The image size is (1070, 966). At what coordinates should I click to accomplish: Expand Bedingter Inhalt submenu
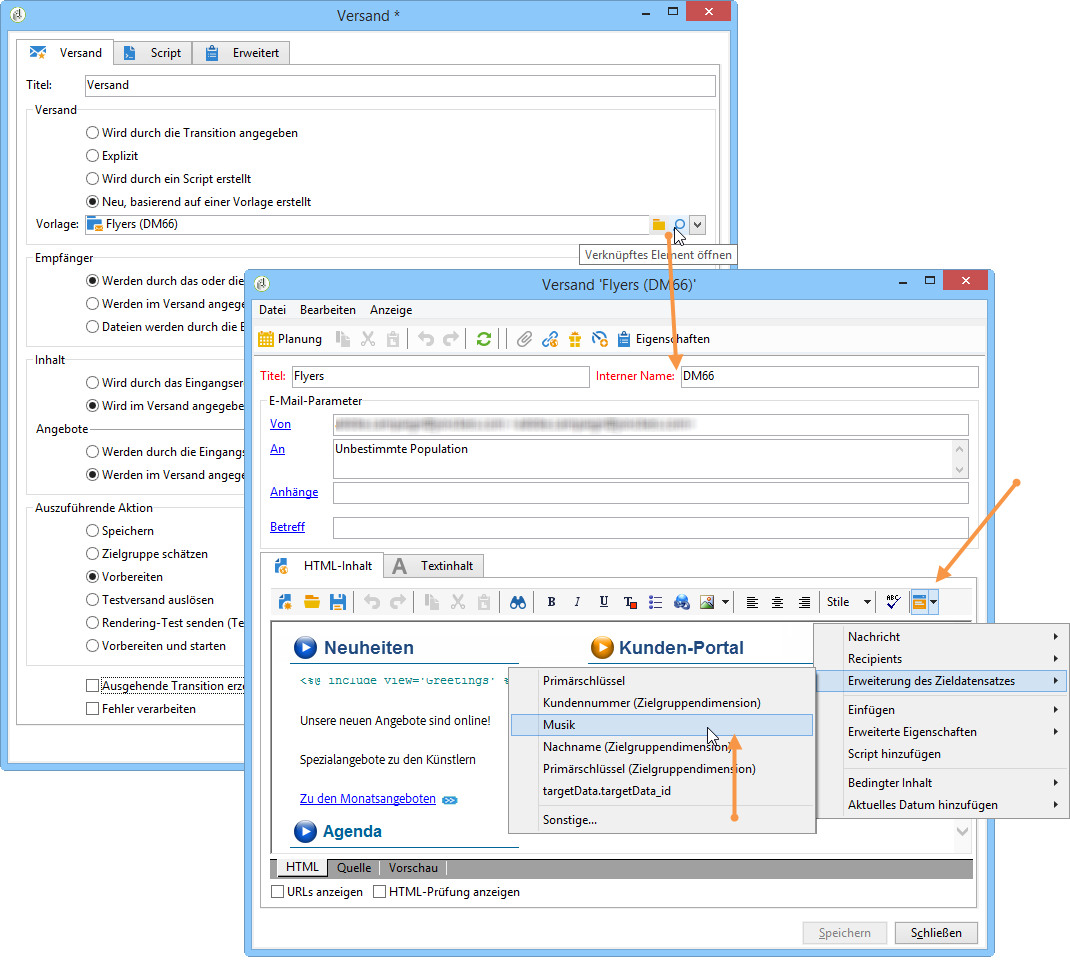[x=942, y=782]
